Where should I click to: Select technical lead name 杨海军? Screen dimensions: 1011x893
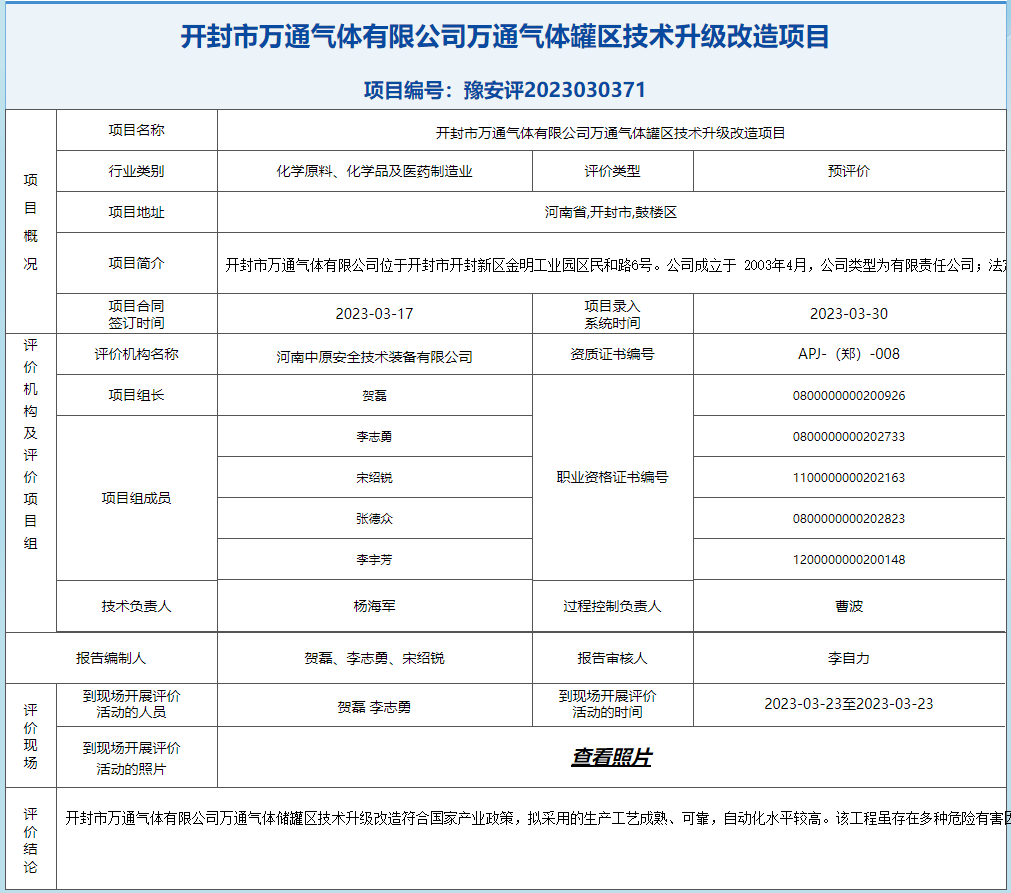375,606
